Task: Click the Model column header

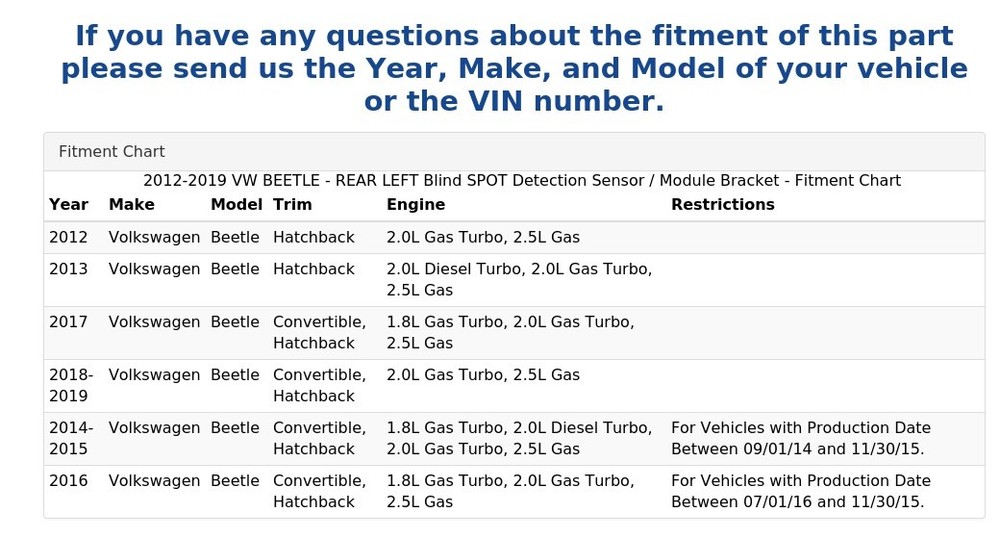Action: [x=236, y=205]
